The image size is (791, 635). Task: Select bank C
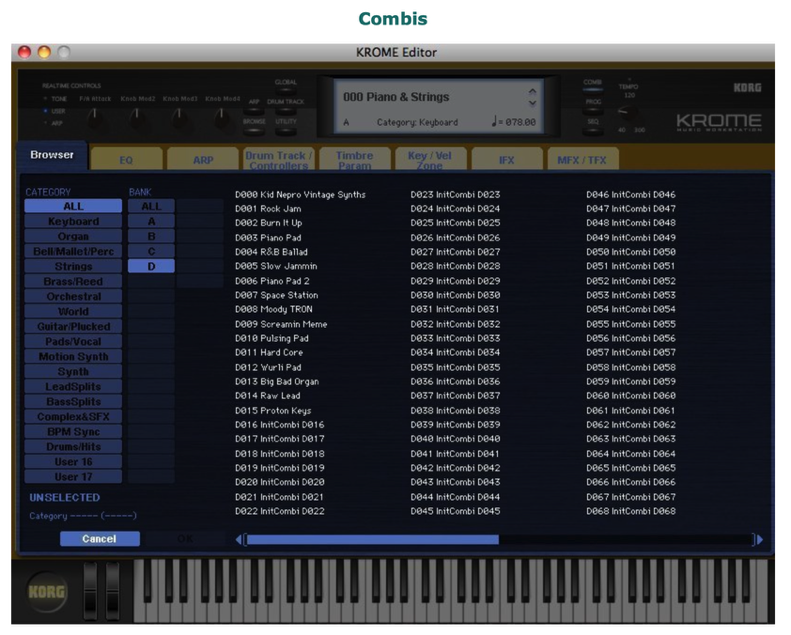point(151,251)
